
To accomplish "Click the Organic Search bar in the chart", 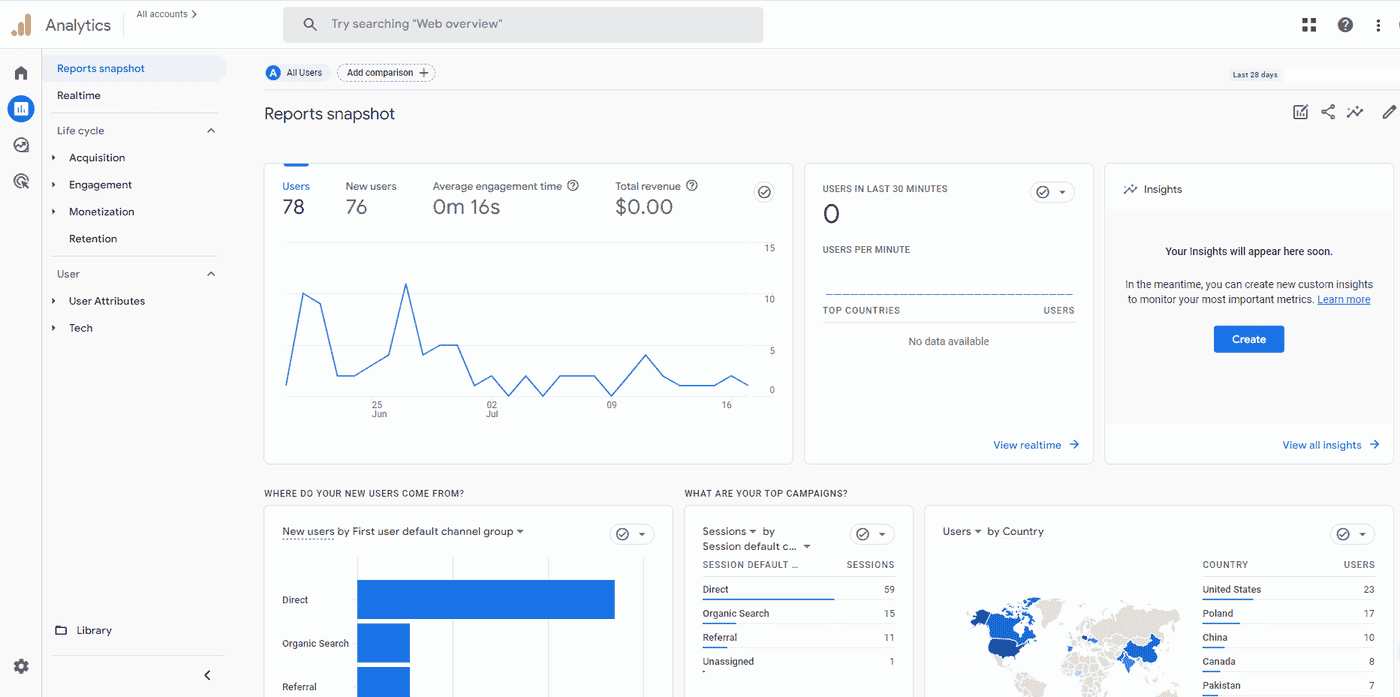I will point(384,643).
